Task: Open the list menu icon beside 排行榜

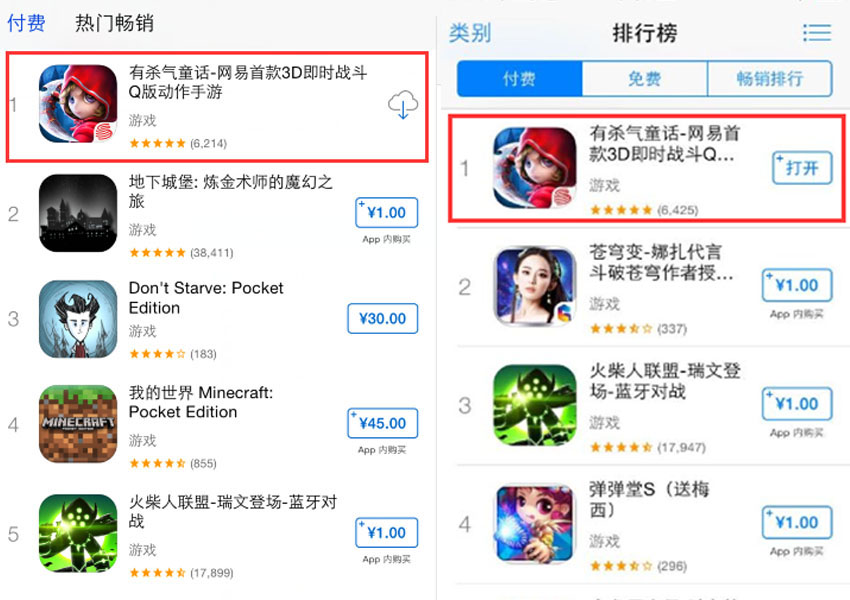Action: [x=816, y=33]
